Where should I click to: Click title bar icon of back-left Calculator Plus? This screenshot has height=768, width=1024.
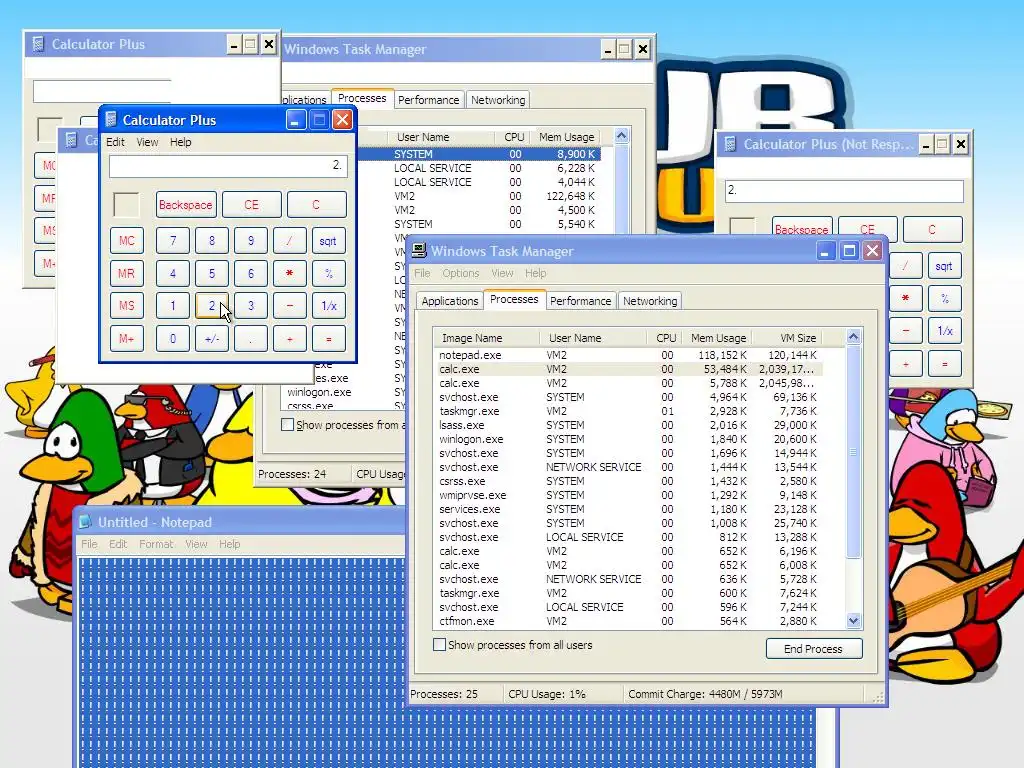click(x=39, y=44)
